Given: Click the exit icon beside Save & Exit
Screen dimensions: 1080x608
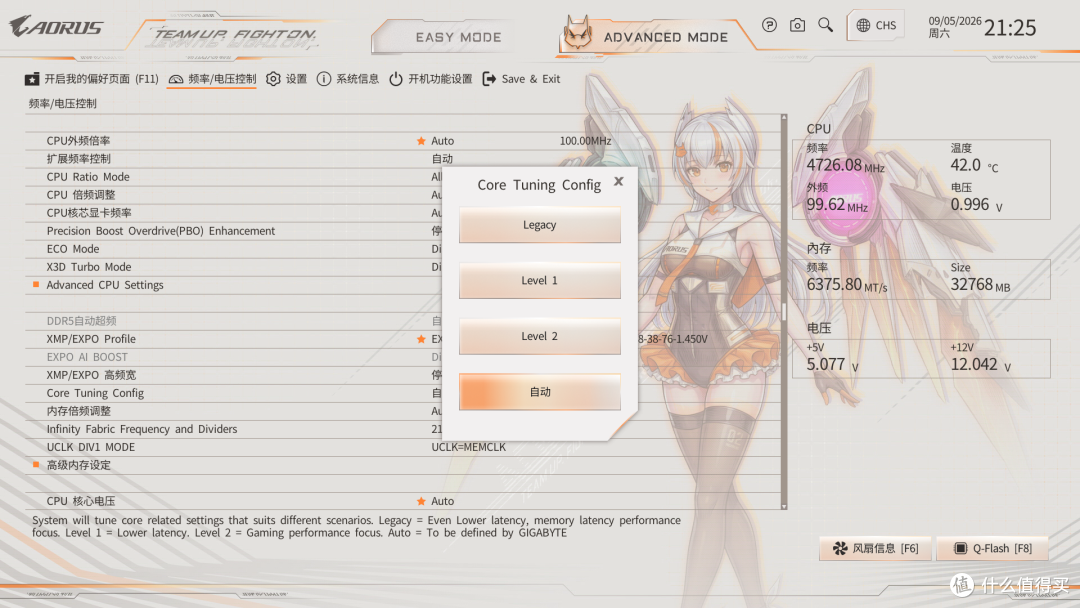Looking at the screenshot, I should 489,79.
